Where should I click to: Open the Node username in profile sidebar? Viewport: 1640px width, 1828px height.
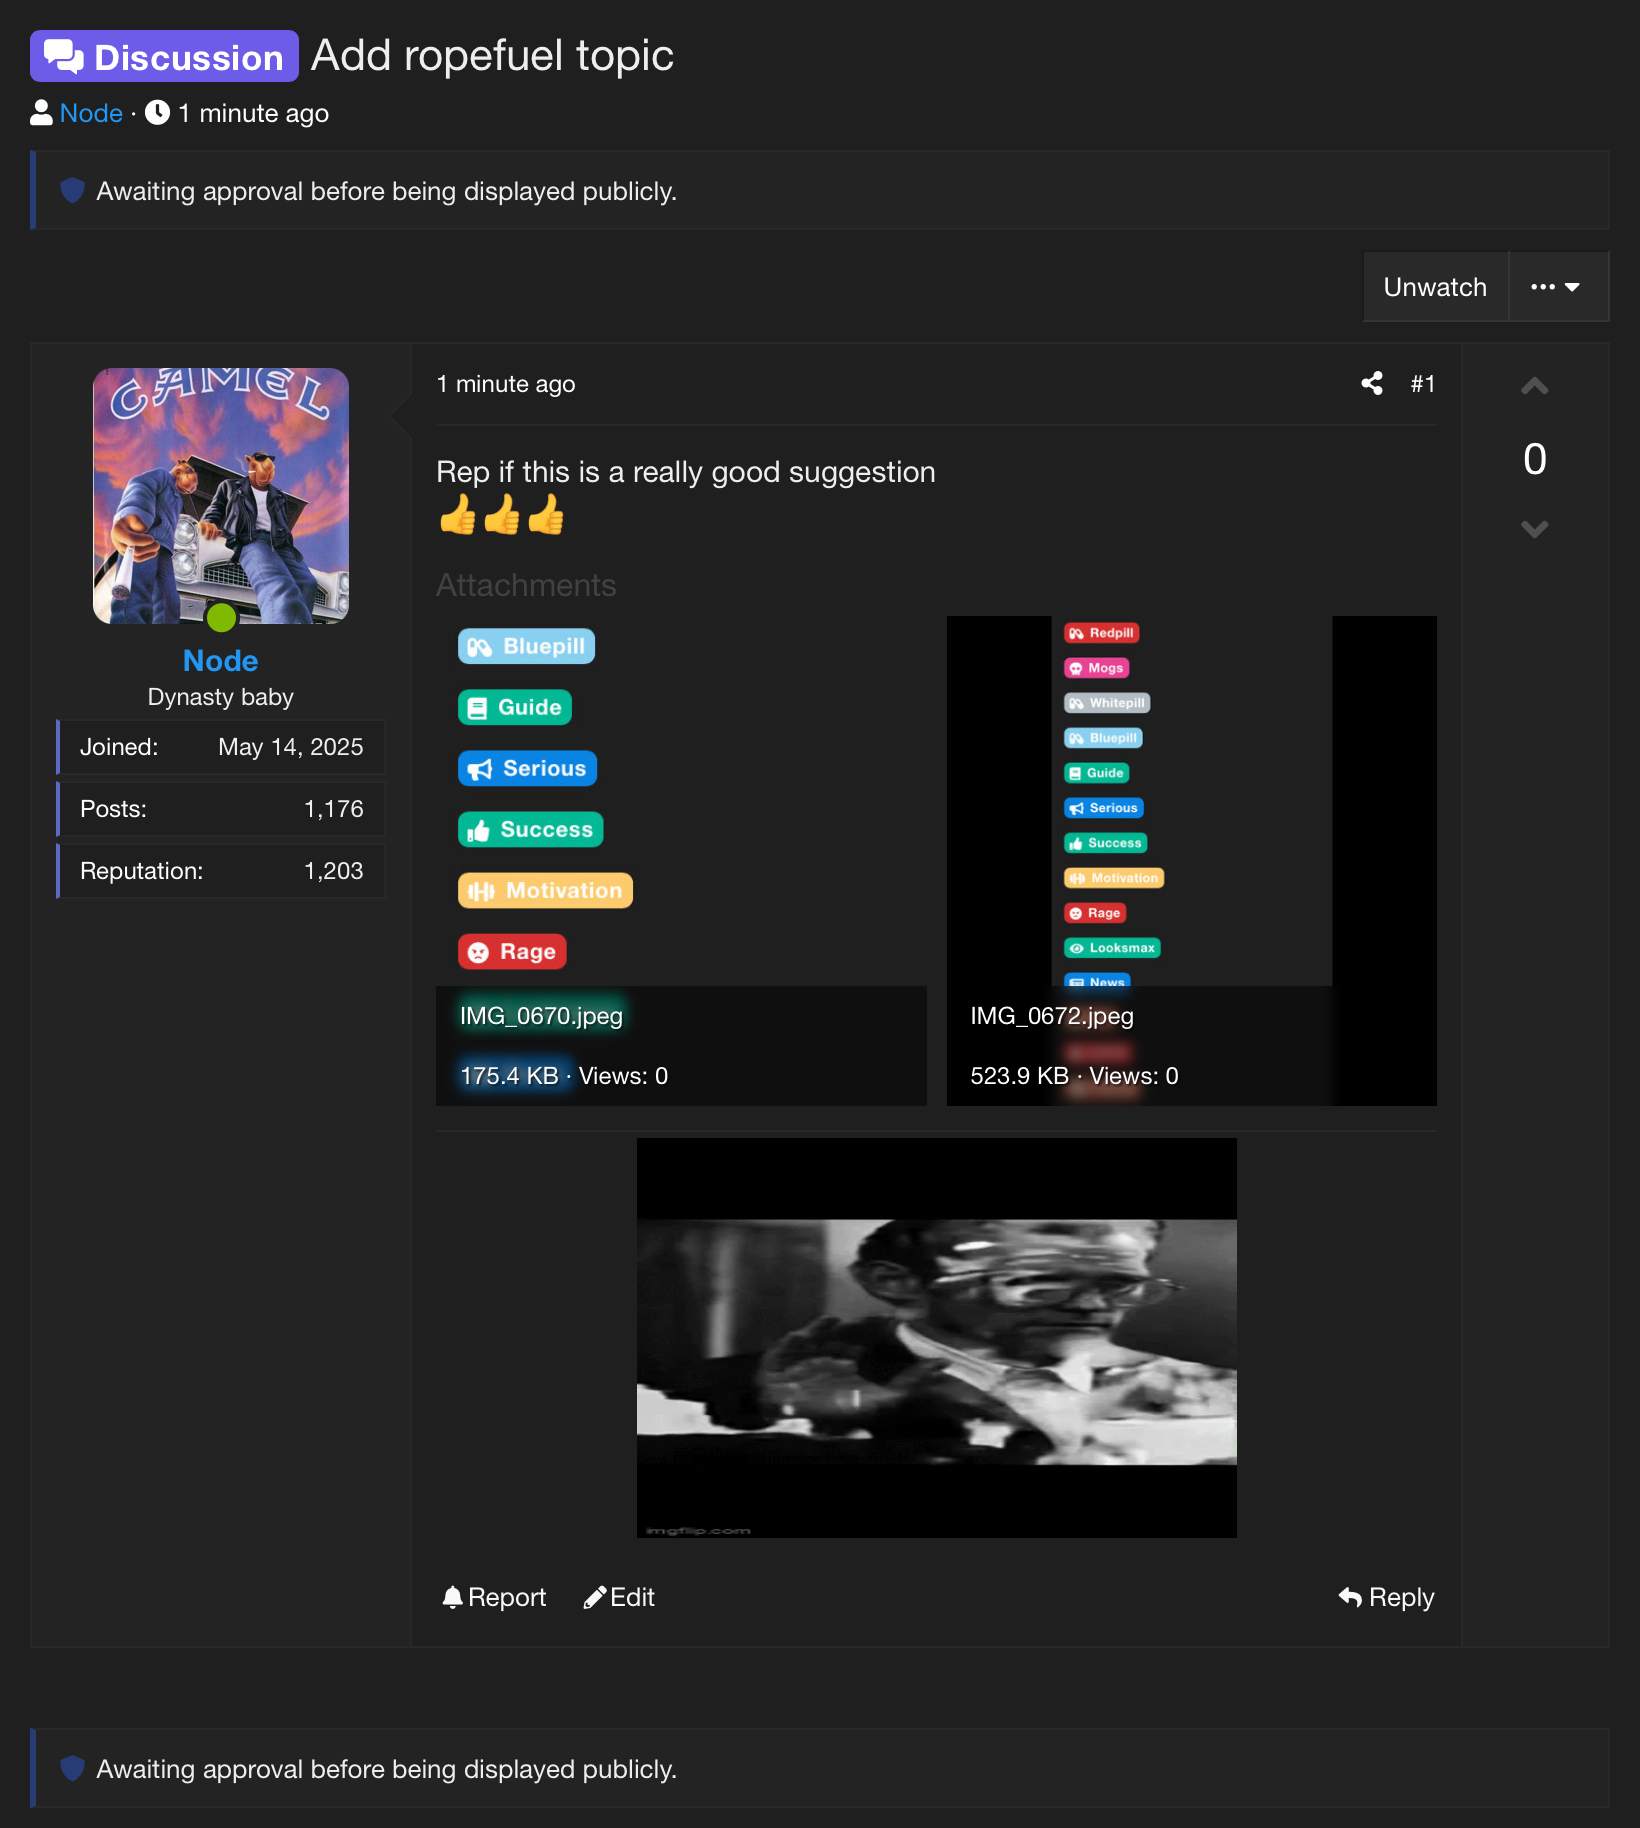pos(220,661)
